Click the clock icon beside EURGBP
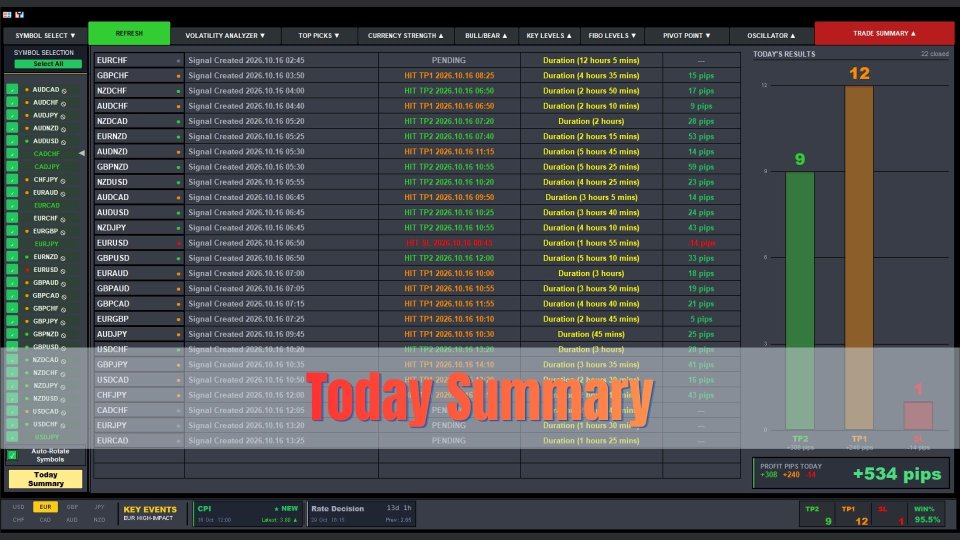The width and height of the screenshot is (960, 540). point(63,232)
